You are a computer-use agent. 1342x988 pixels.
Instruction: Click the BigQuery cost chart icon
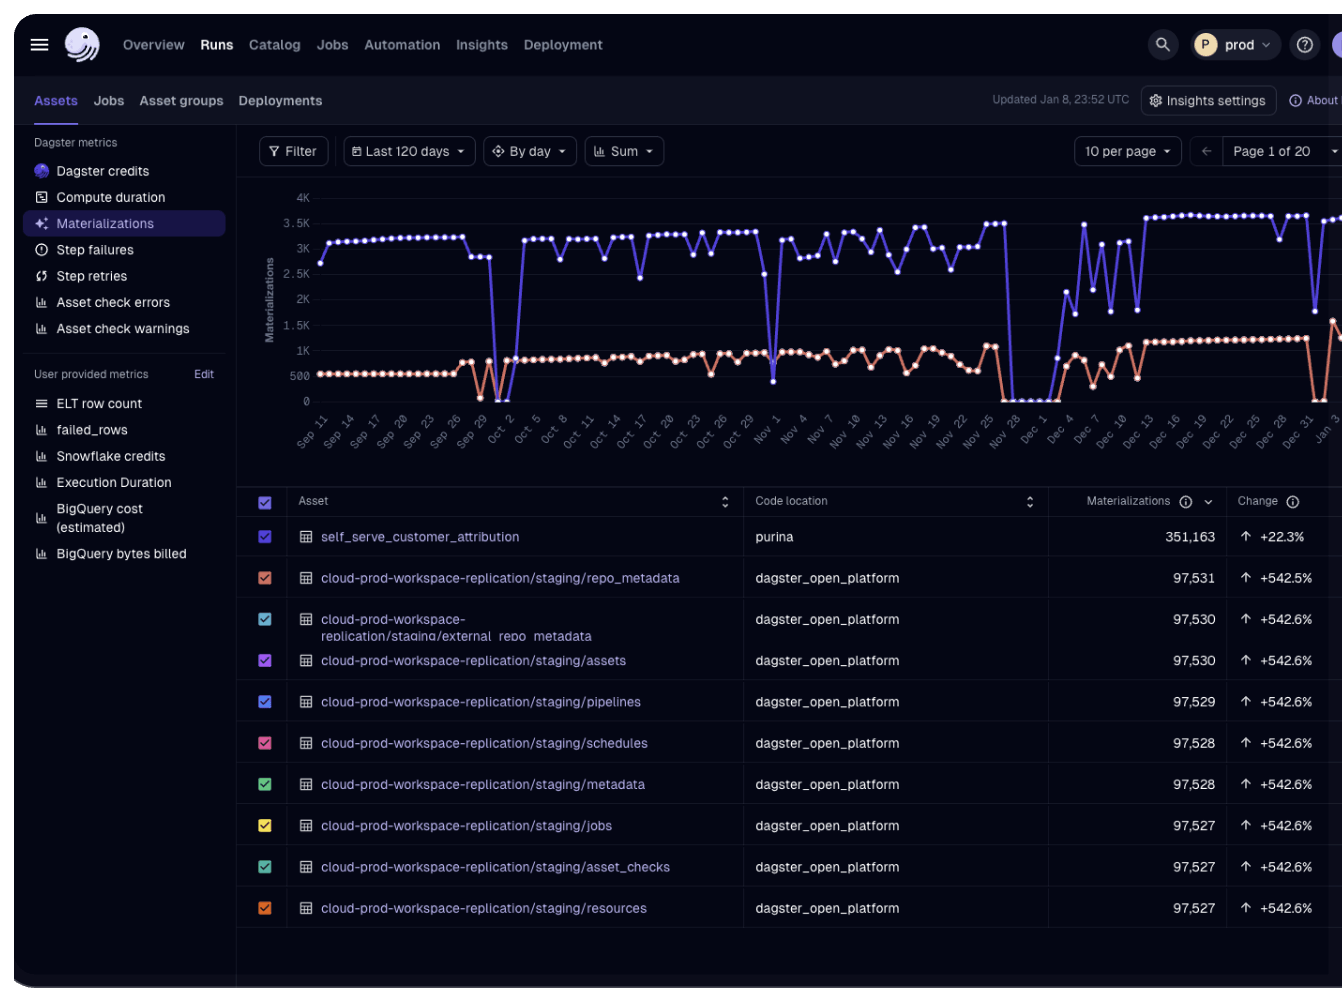tap(42, 518)
